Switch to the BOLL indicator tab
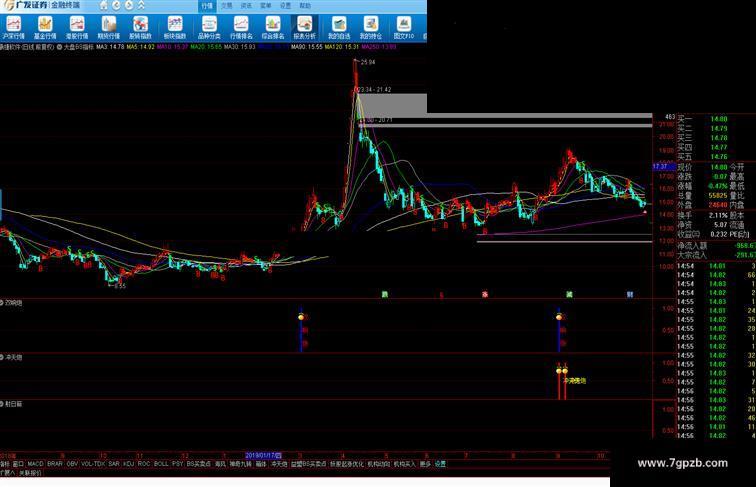 coord(161,463)
